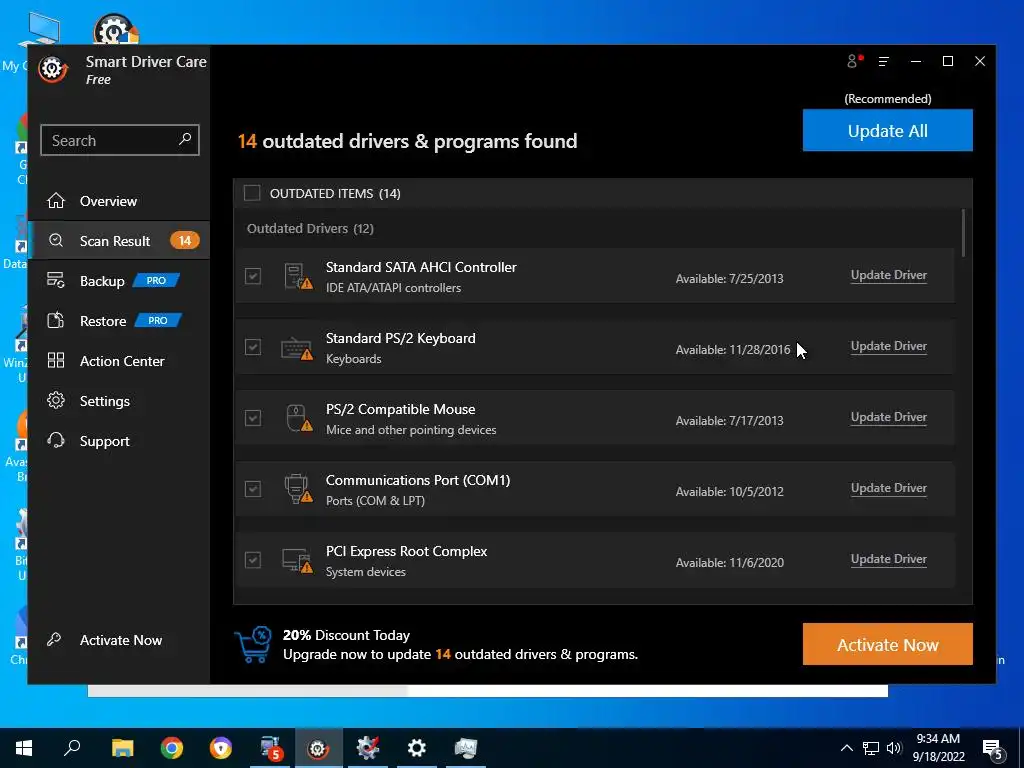Open Action Center in sidebar
This screenshot has width=1024, height=768.
tap(119, 360)
